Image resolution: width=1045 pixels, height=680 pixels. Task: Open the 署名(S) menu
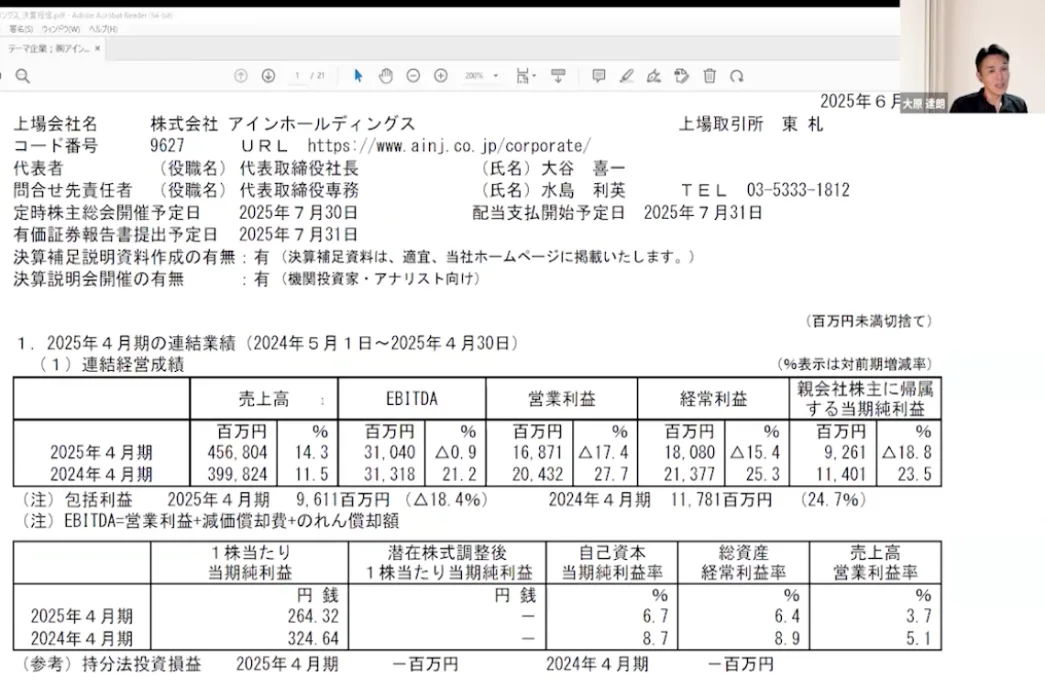pyautogui.click(x=21, y=29)
